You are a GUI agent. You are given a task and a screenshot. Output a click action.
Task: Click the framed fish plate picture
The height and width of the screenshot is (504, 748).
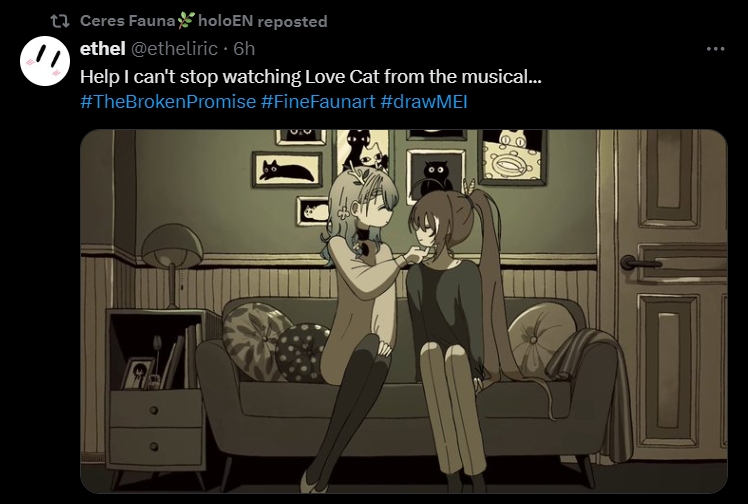512,157
